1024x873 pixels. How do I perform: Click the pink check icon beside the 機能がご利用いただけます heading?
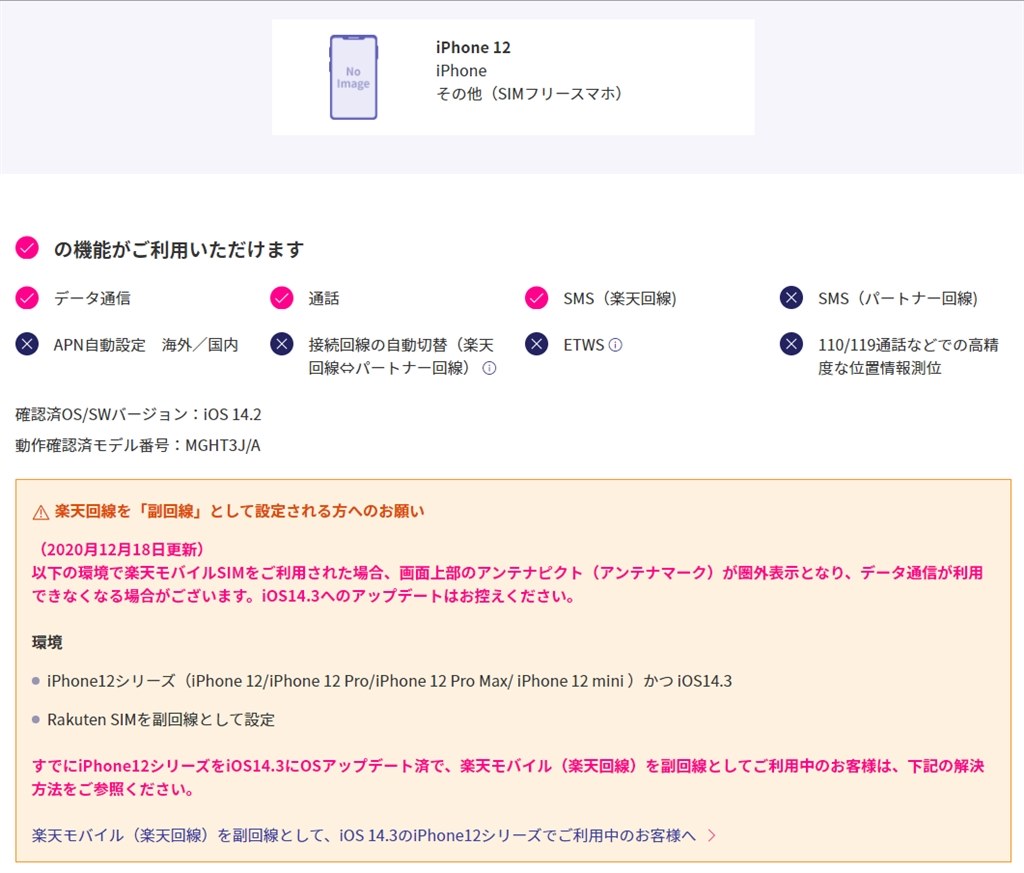click(27, 248)
